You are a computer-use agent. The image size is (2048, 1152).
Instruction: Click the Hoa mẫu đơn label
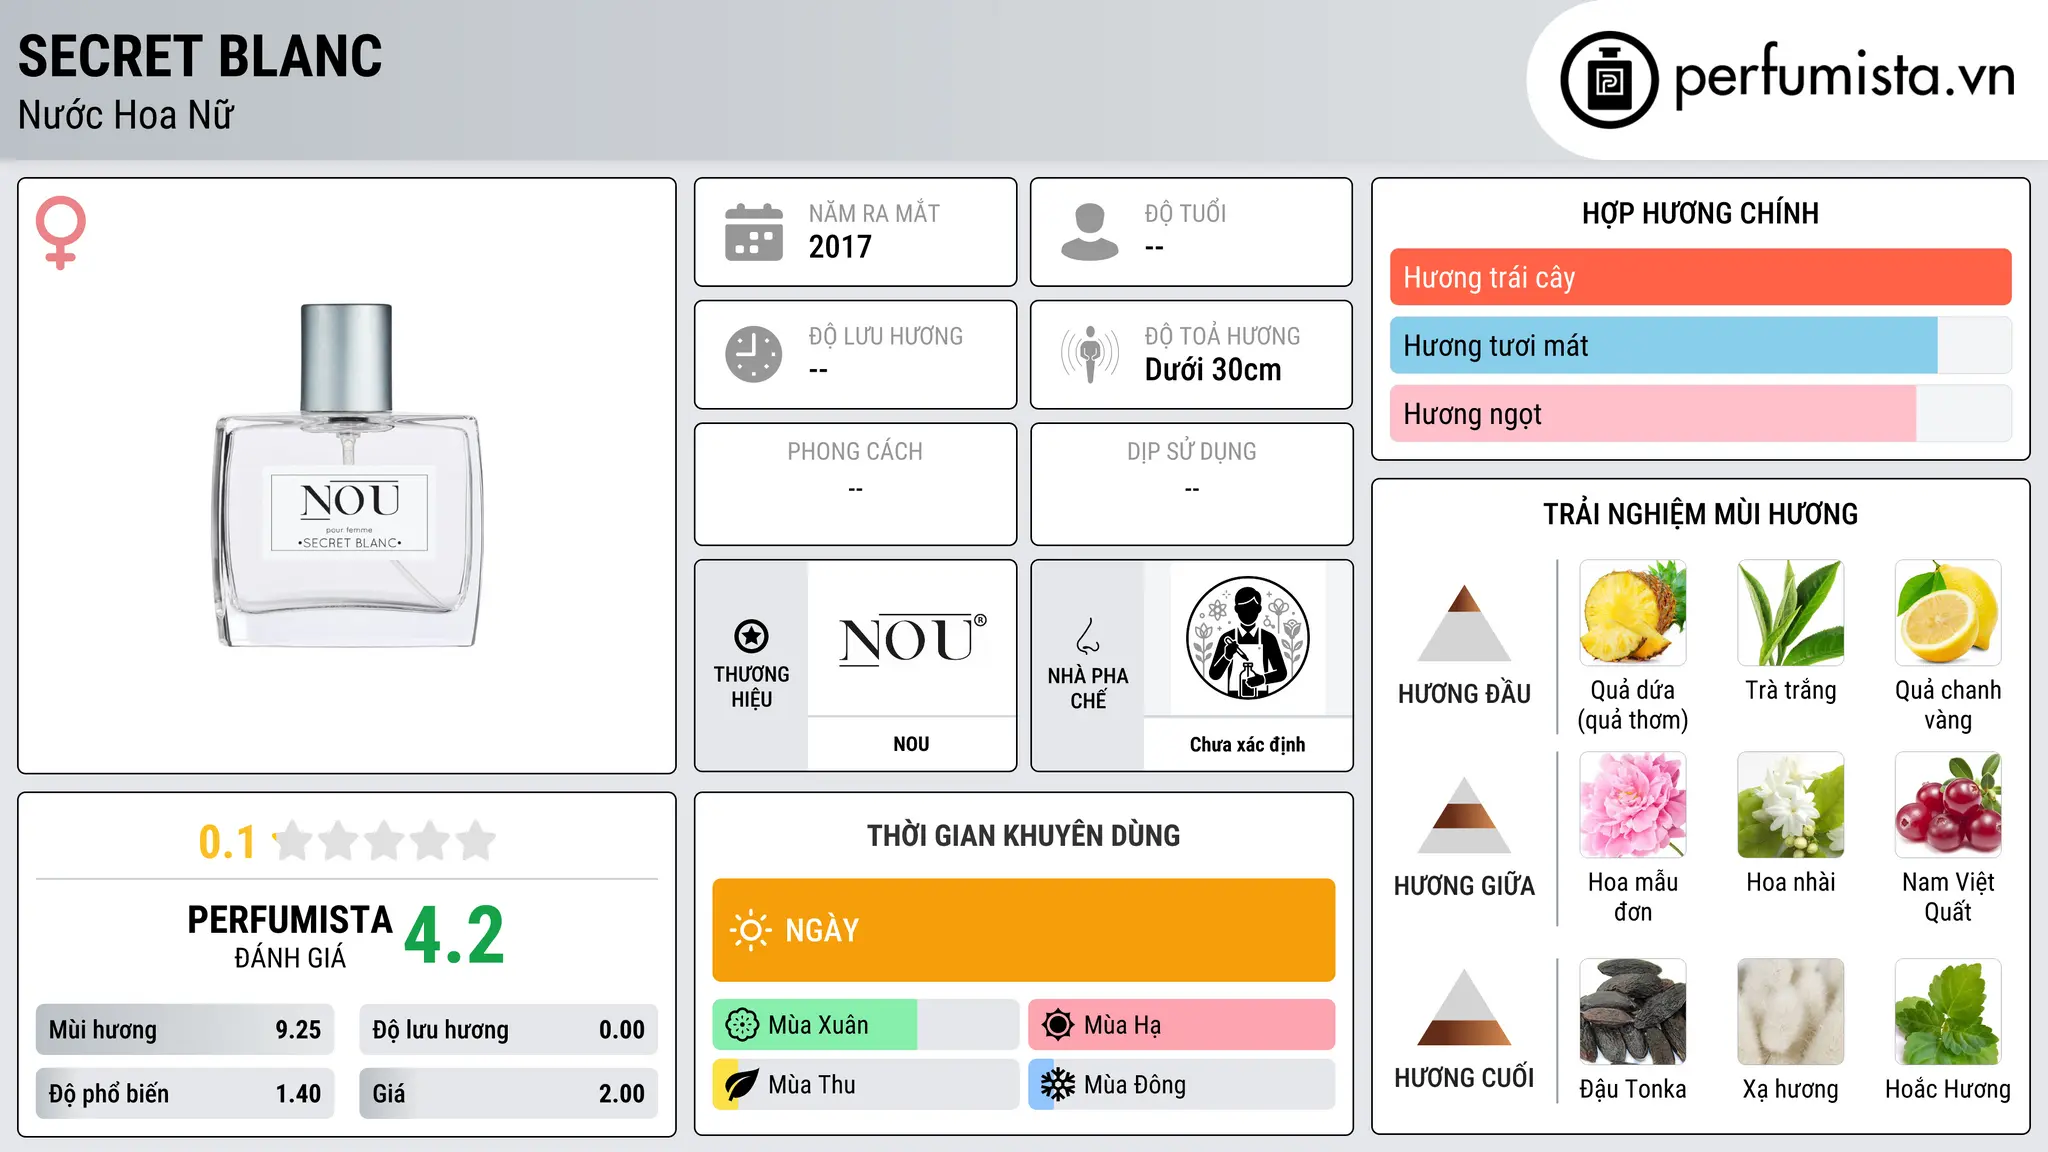(1633, 897)
